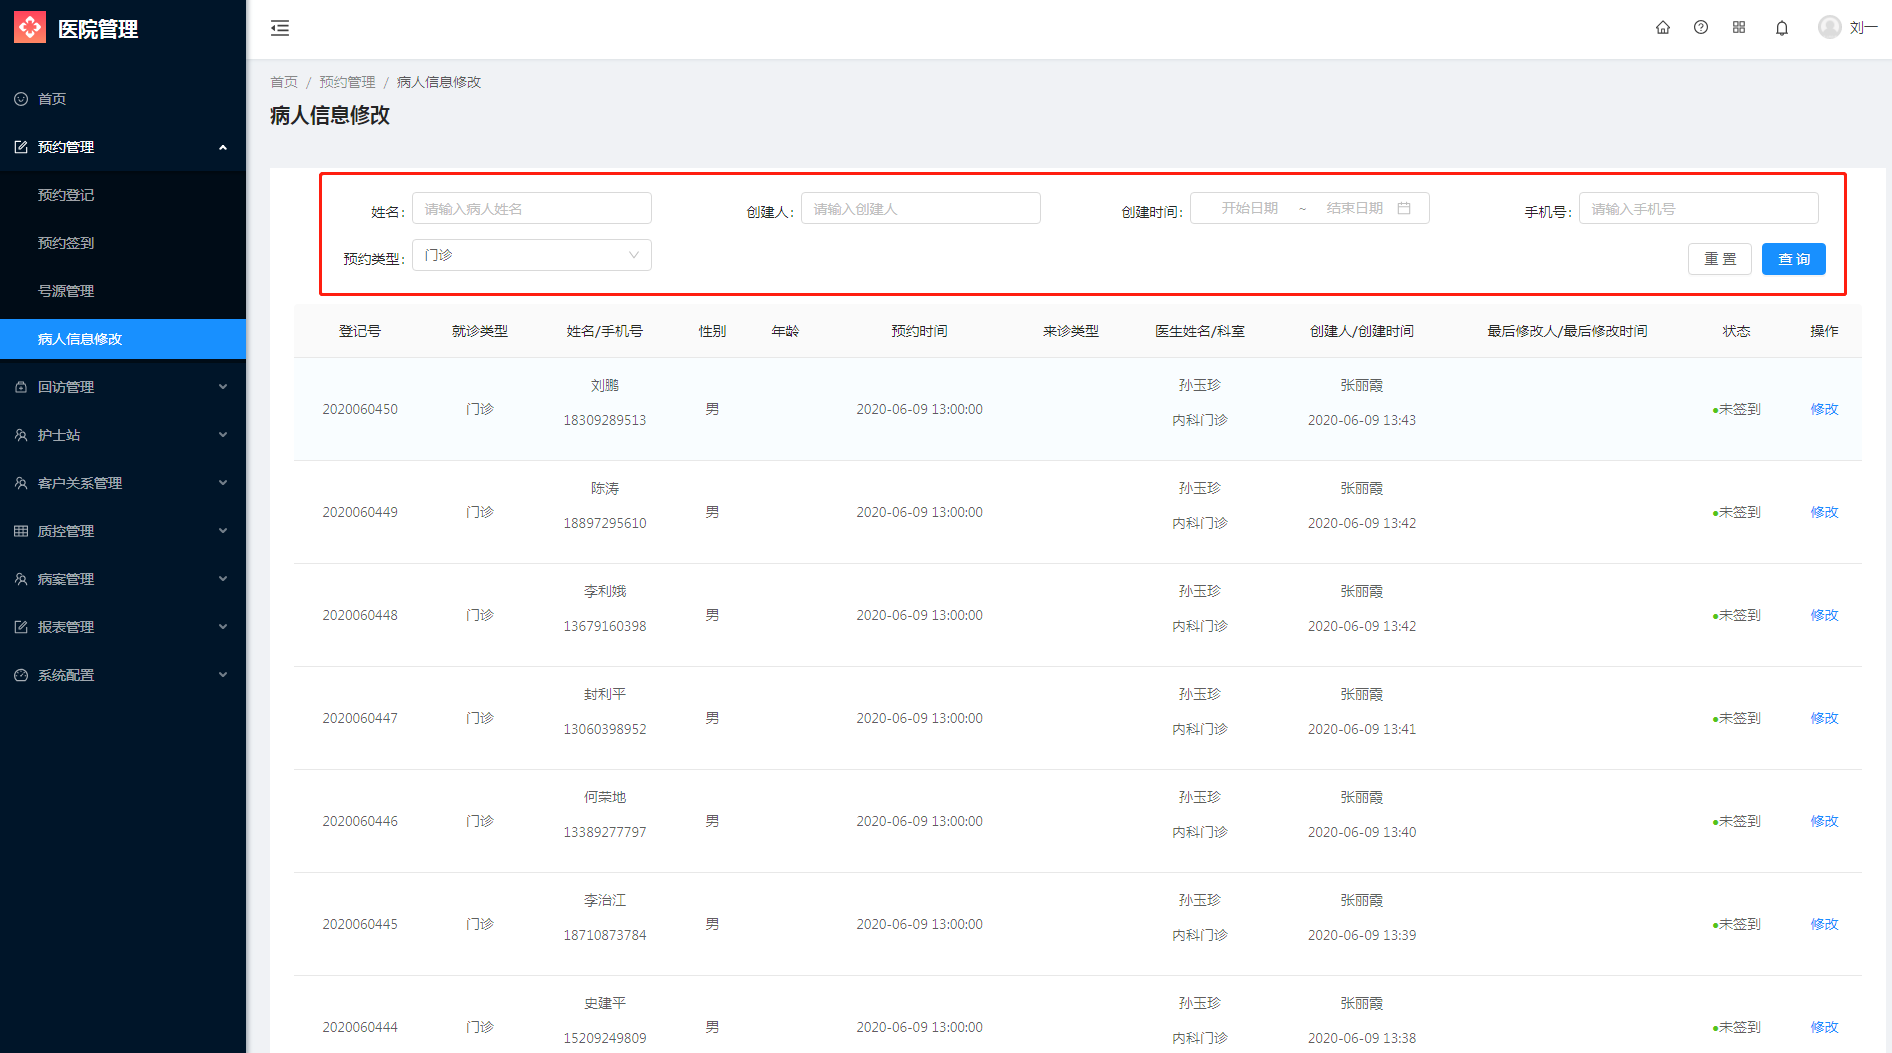The height and width of the screenshot is (1053, 1892).
Task: Focus the 创建人 creator input field
Action: coord(921,208)
